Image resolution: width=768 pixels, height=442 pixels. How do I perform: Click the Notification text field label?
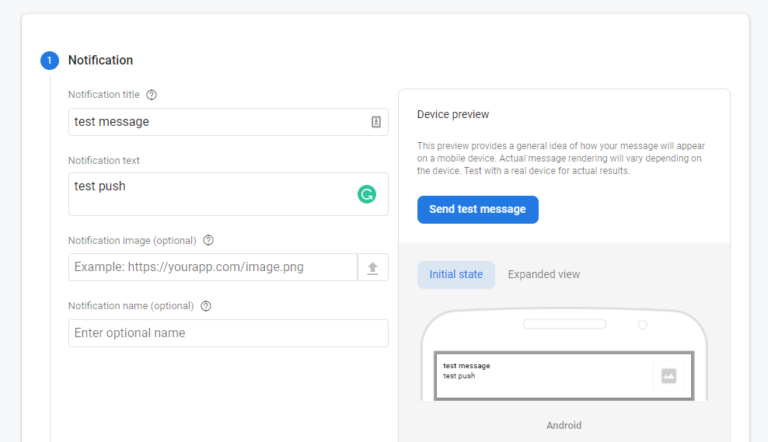(x=104, y=160)
